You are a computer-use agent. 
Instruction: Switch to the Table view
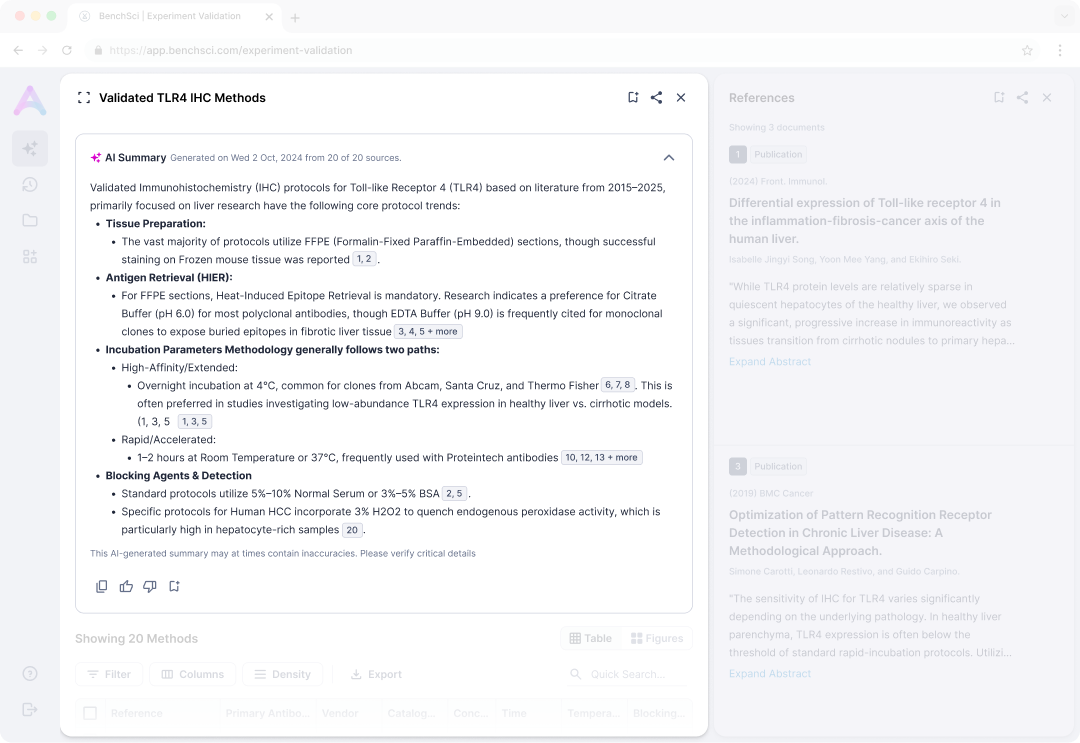tap(591, 638)
